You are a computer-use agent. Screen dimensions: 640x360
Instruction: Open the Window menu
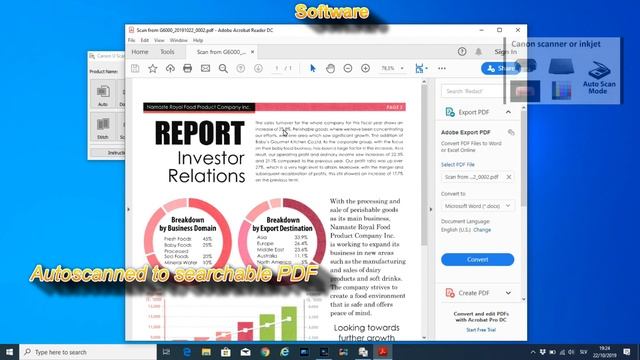178,40
